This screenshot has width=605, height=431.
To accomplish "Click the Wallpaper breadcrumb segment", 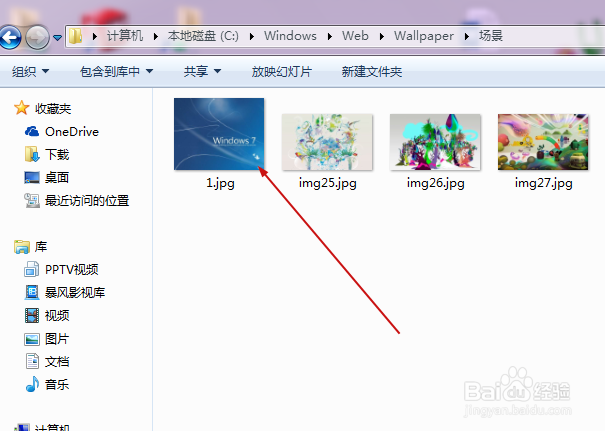I will 424,36.
